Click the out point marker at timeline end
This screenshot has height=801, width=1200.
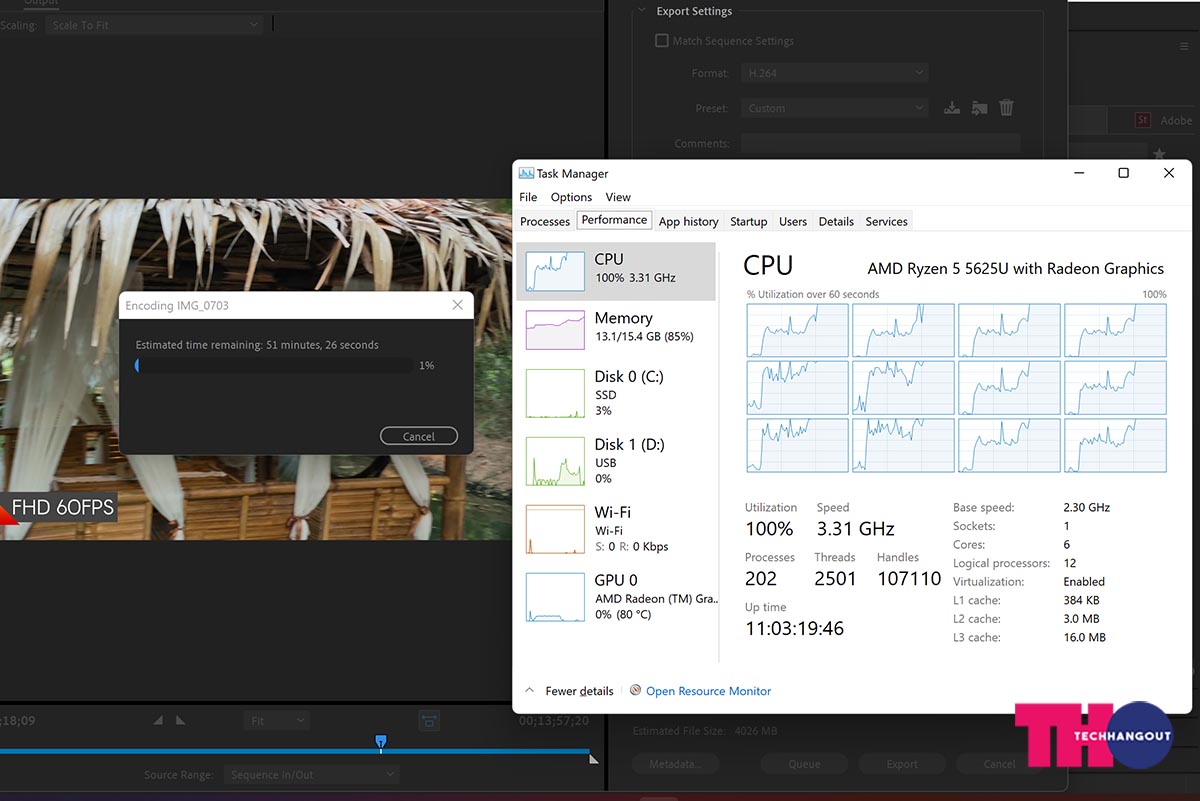tap(594, 759)
